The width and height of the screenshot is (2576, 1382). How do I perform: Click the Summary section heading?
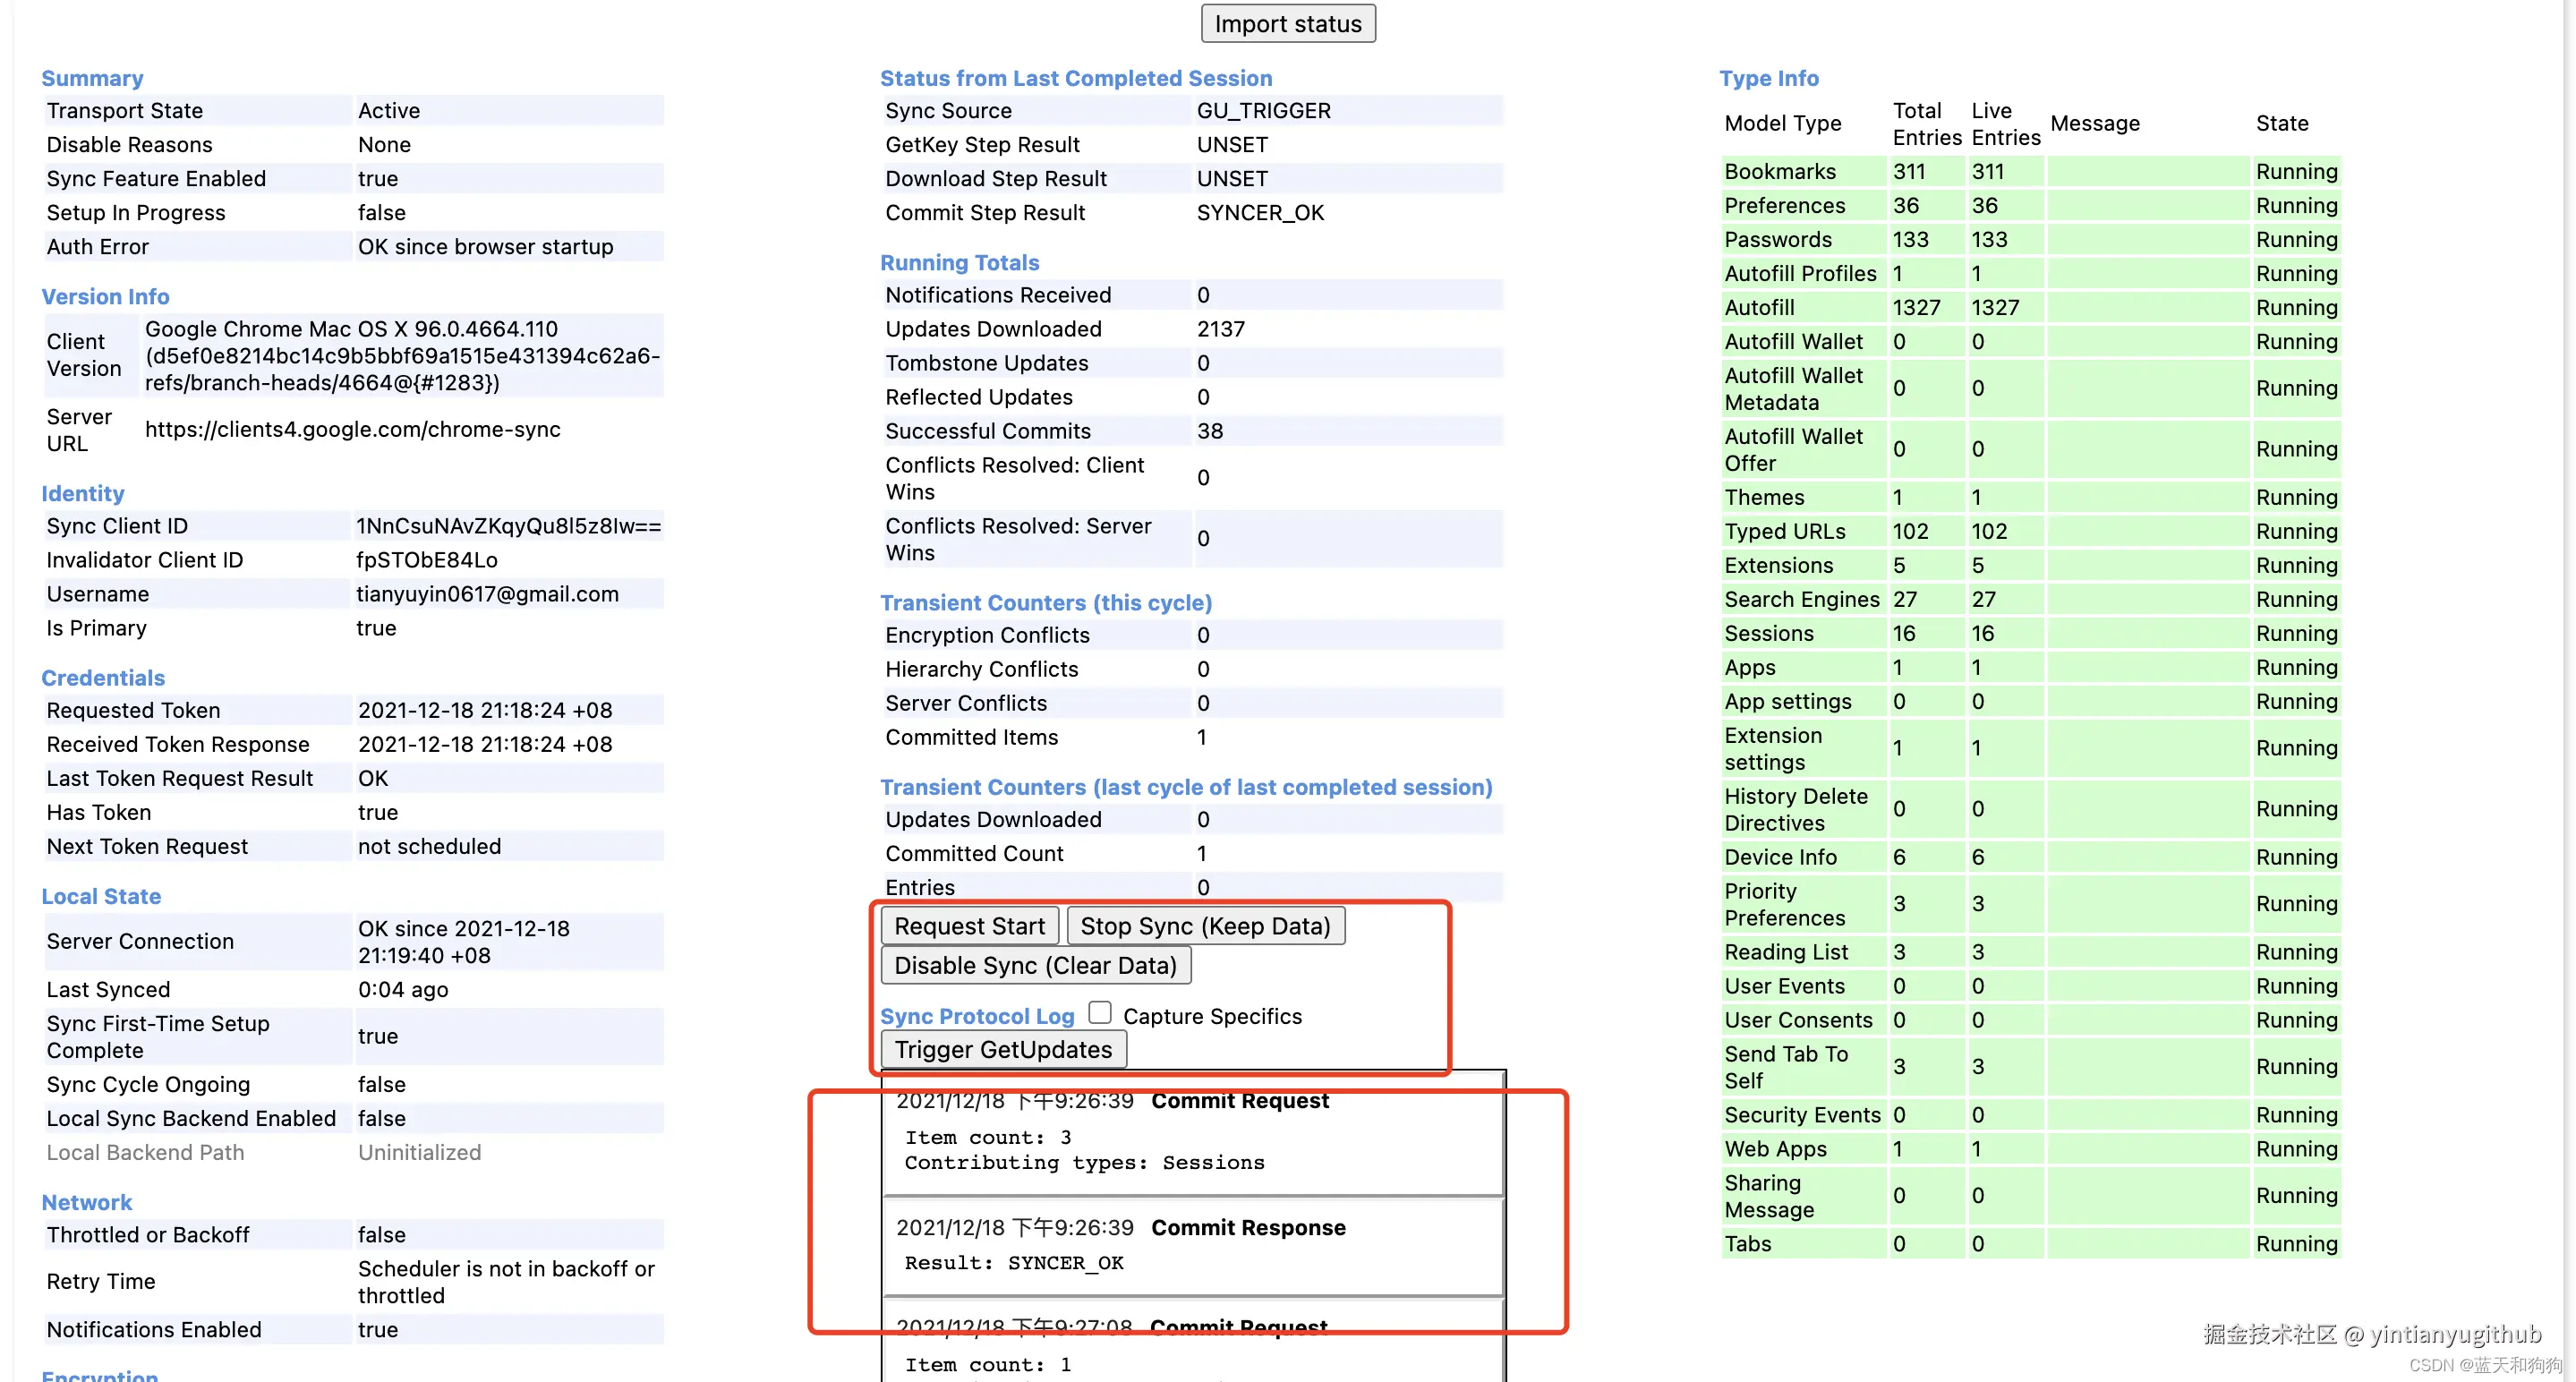click(92, 78)
